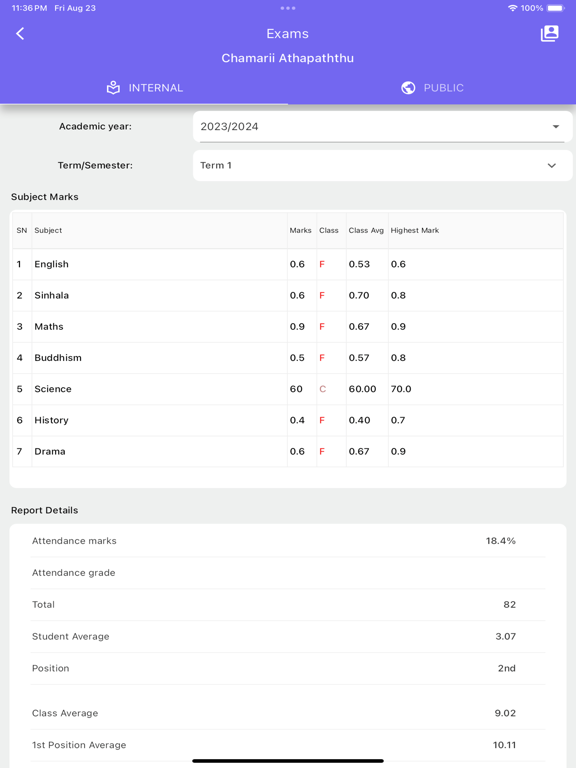This screenshot has height=768, width=576.
Task: Click History class average 0.40
Action: point(359,420)
